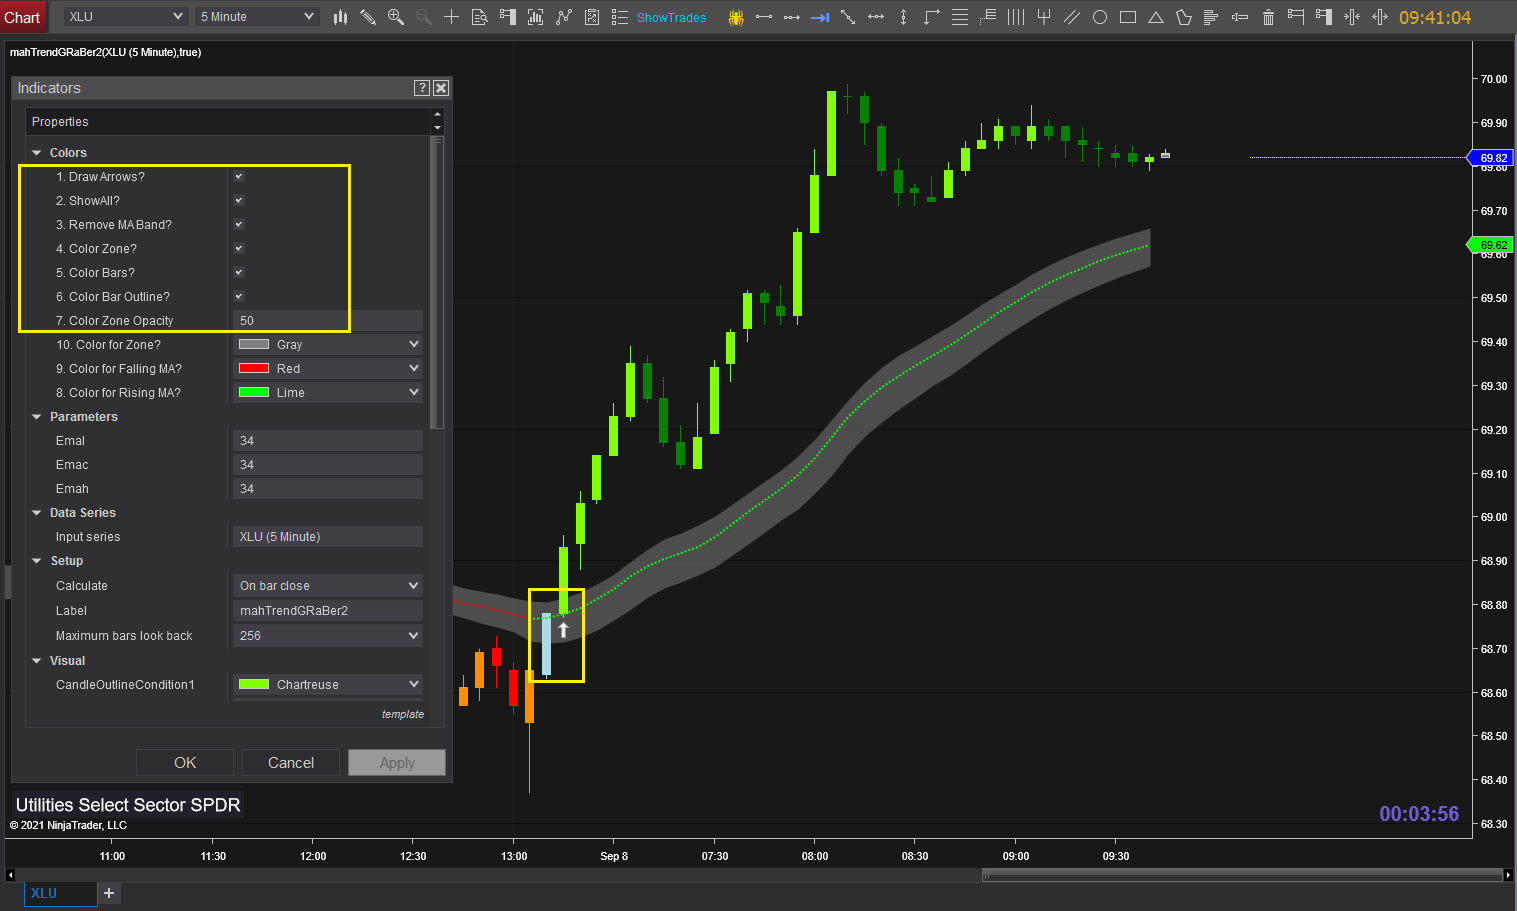Screen dimensions: 1517x911
Task: Select the Fibonacci retracement lines tool
Action: coord(960,17)
